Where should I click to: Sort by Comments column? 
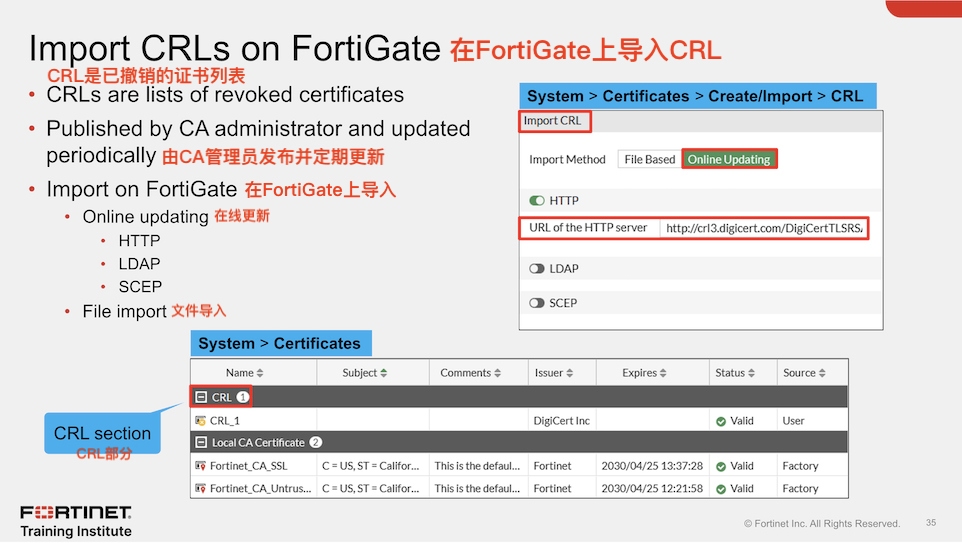(471, 373)
